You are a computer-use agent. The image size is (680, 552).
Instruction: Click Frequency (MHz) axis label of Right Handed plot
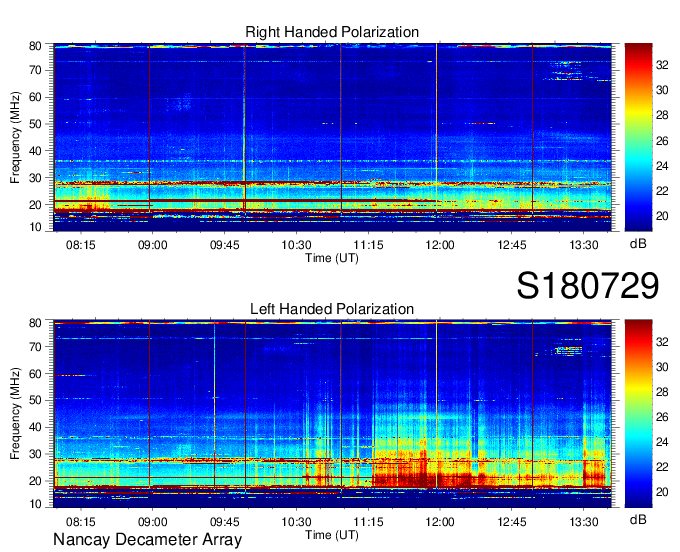tap(15, 137)
